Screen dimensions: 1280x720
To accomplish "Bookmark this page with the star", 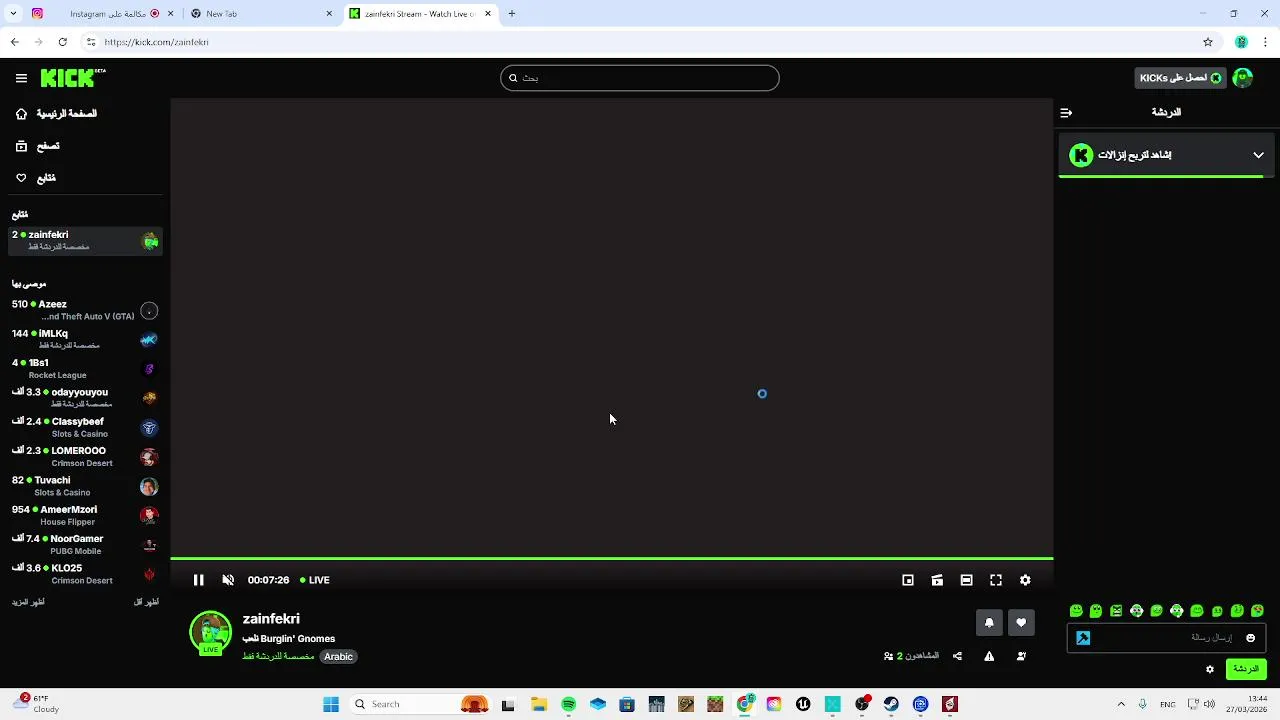I will pos(1208,42).
